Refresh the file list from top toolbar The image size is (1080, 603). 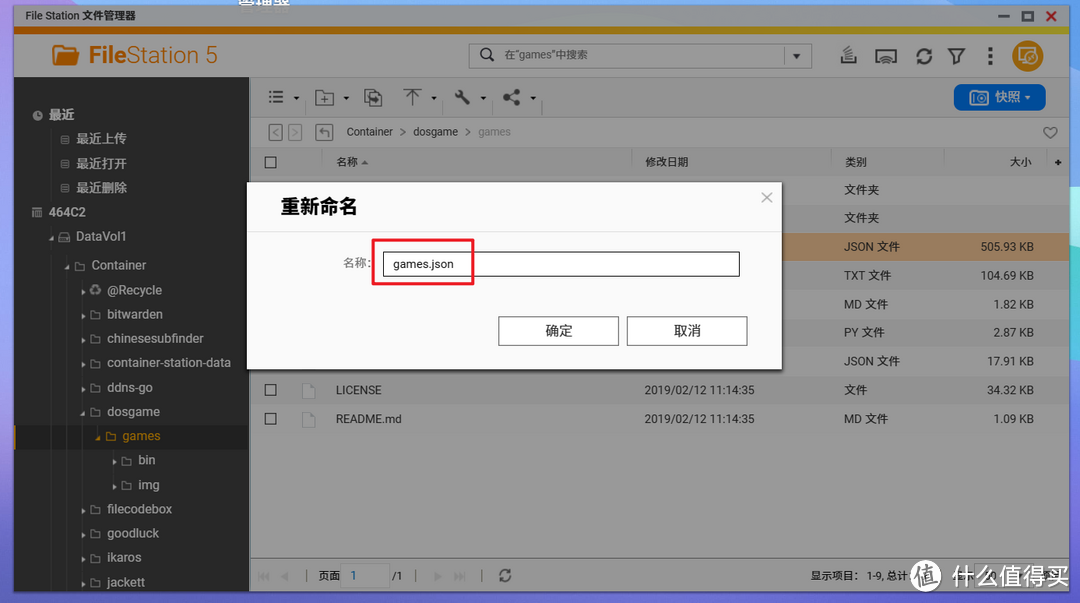pos(924,57)
